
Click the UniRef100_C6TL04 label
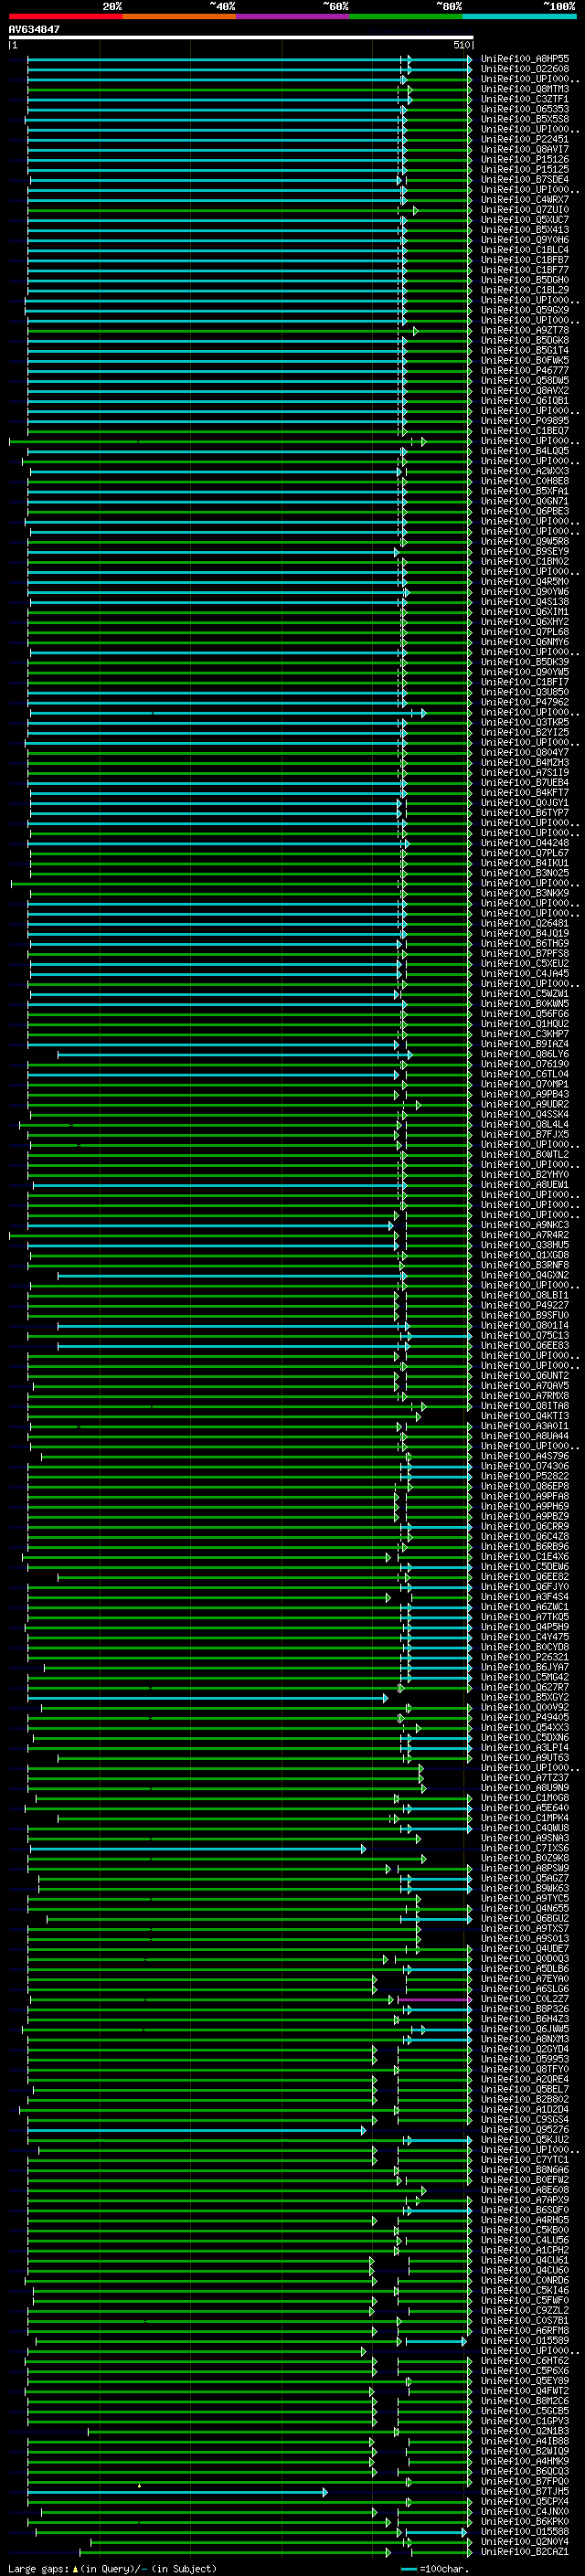click(524, 1073)
